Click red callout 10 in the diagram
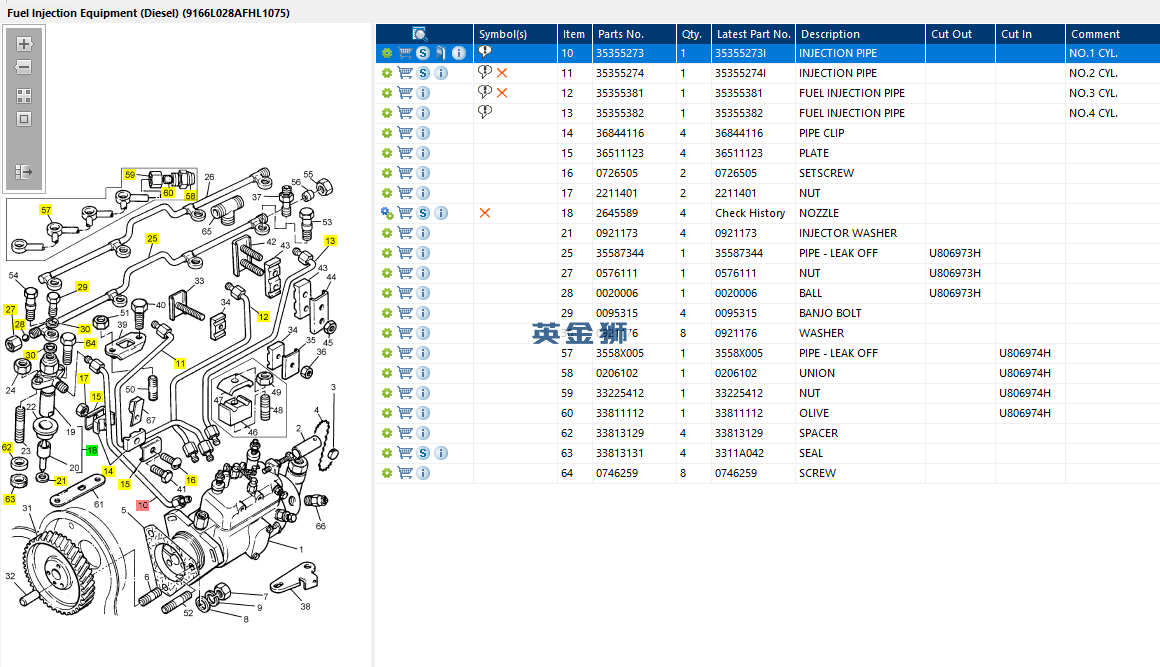The width and height of the screenshot is (1160, 667). (x=143, y=505)
